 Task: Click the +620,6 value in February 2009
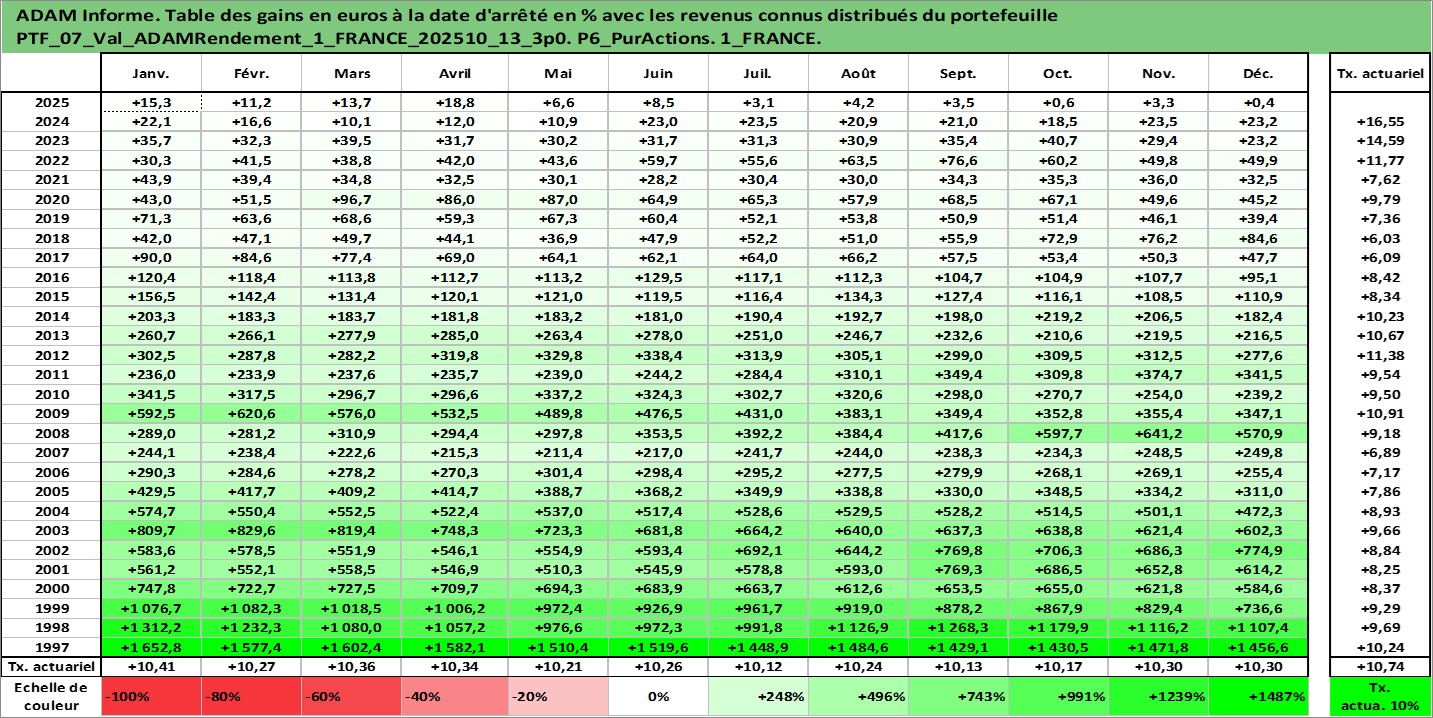tap(251, 414)
